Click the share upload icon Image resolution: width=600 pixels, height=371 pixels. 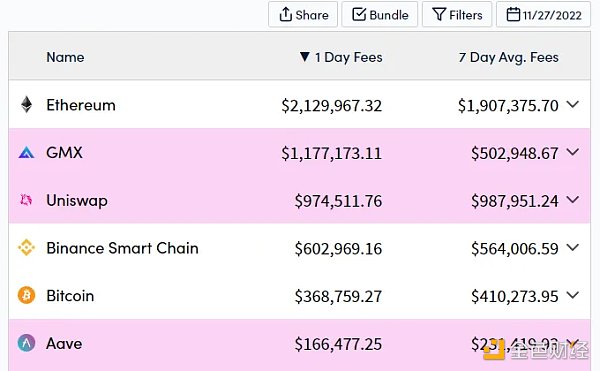tap(285, 15)
